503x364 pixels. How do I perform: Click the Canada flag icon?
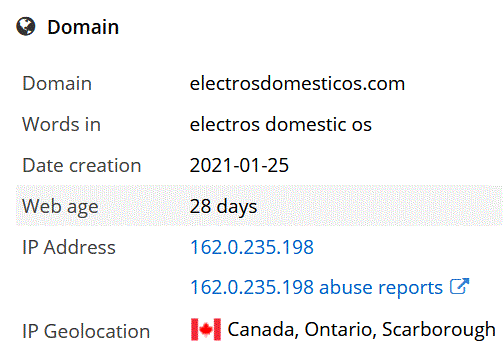click(x=206, y=329)
